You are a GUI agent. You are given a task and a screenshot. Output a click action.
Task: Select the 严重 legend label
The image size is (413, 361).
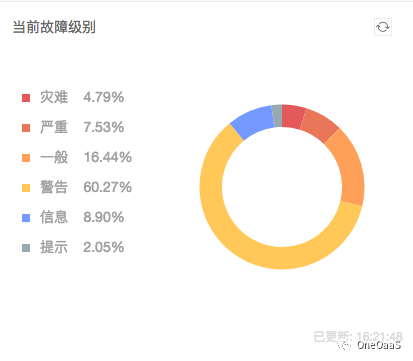[x=54, y=127]
